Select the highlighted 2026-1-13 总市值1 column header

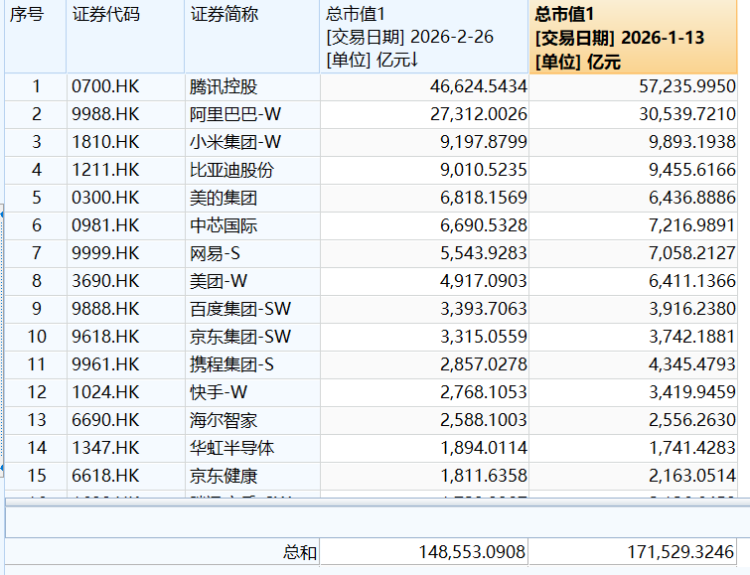click(632, 37)
